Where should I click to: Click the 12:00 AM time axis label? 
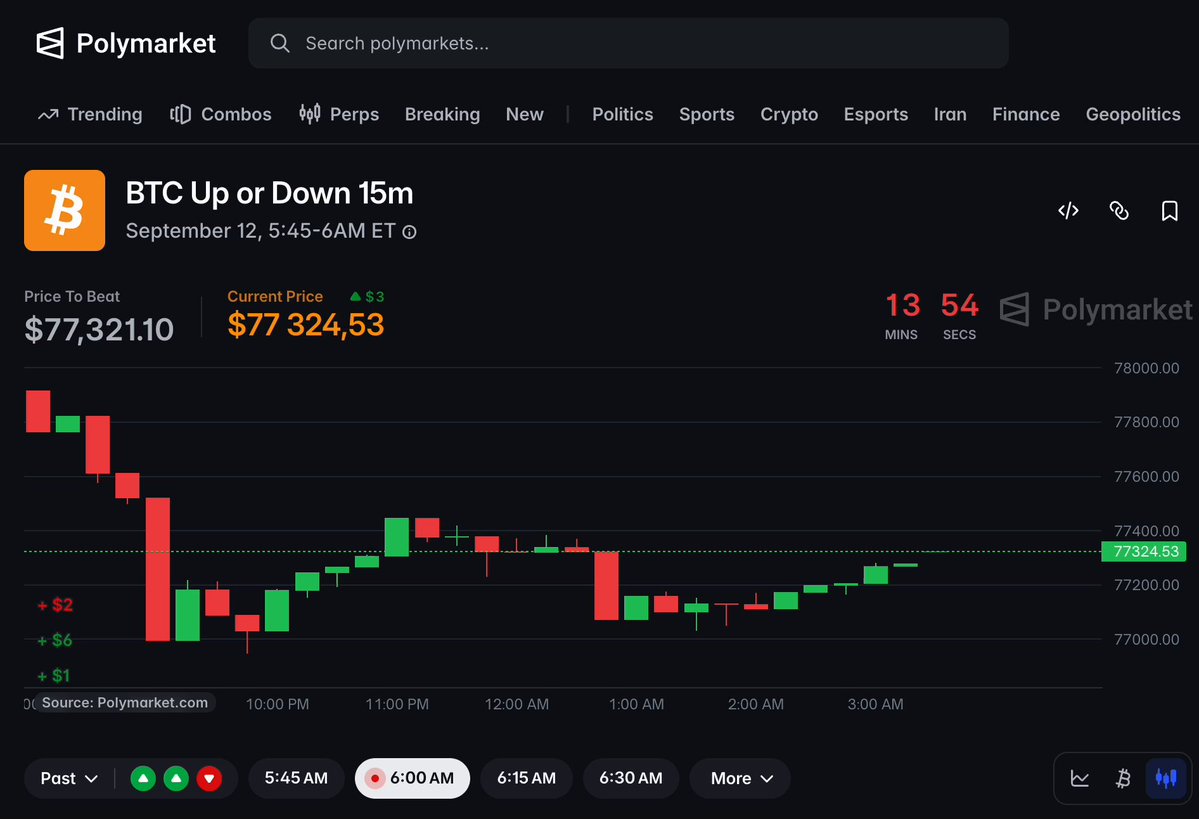tap(517, 704)
